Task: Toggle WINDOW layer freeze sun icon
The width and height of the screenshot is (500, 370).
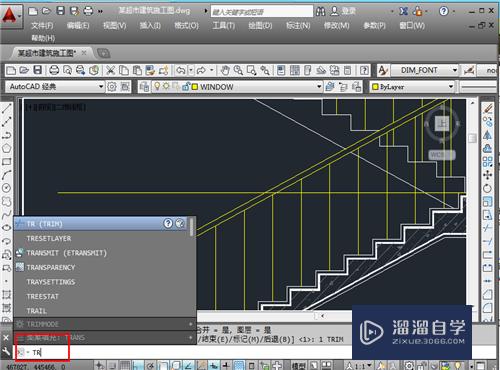Action: pyautogui.click(x=166, y=87)
